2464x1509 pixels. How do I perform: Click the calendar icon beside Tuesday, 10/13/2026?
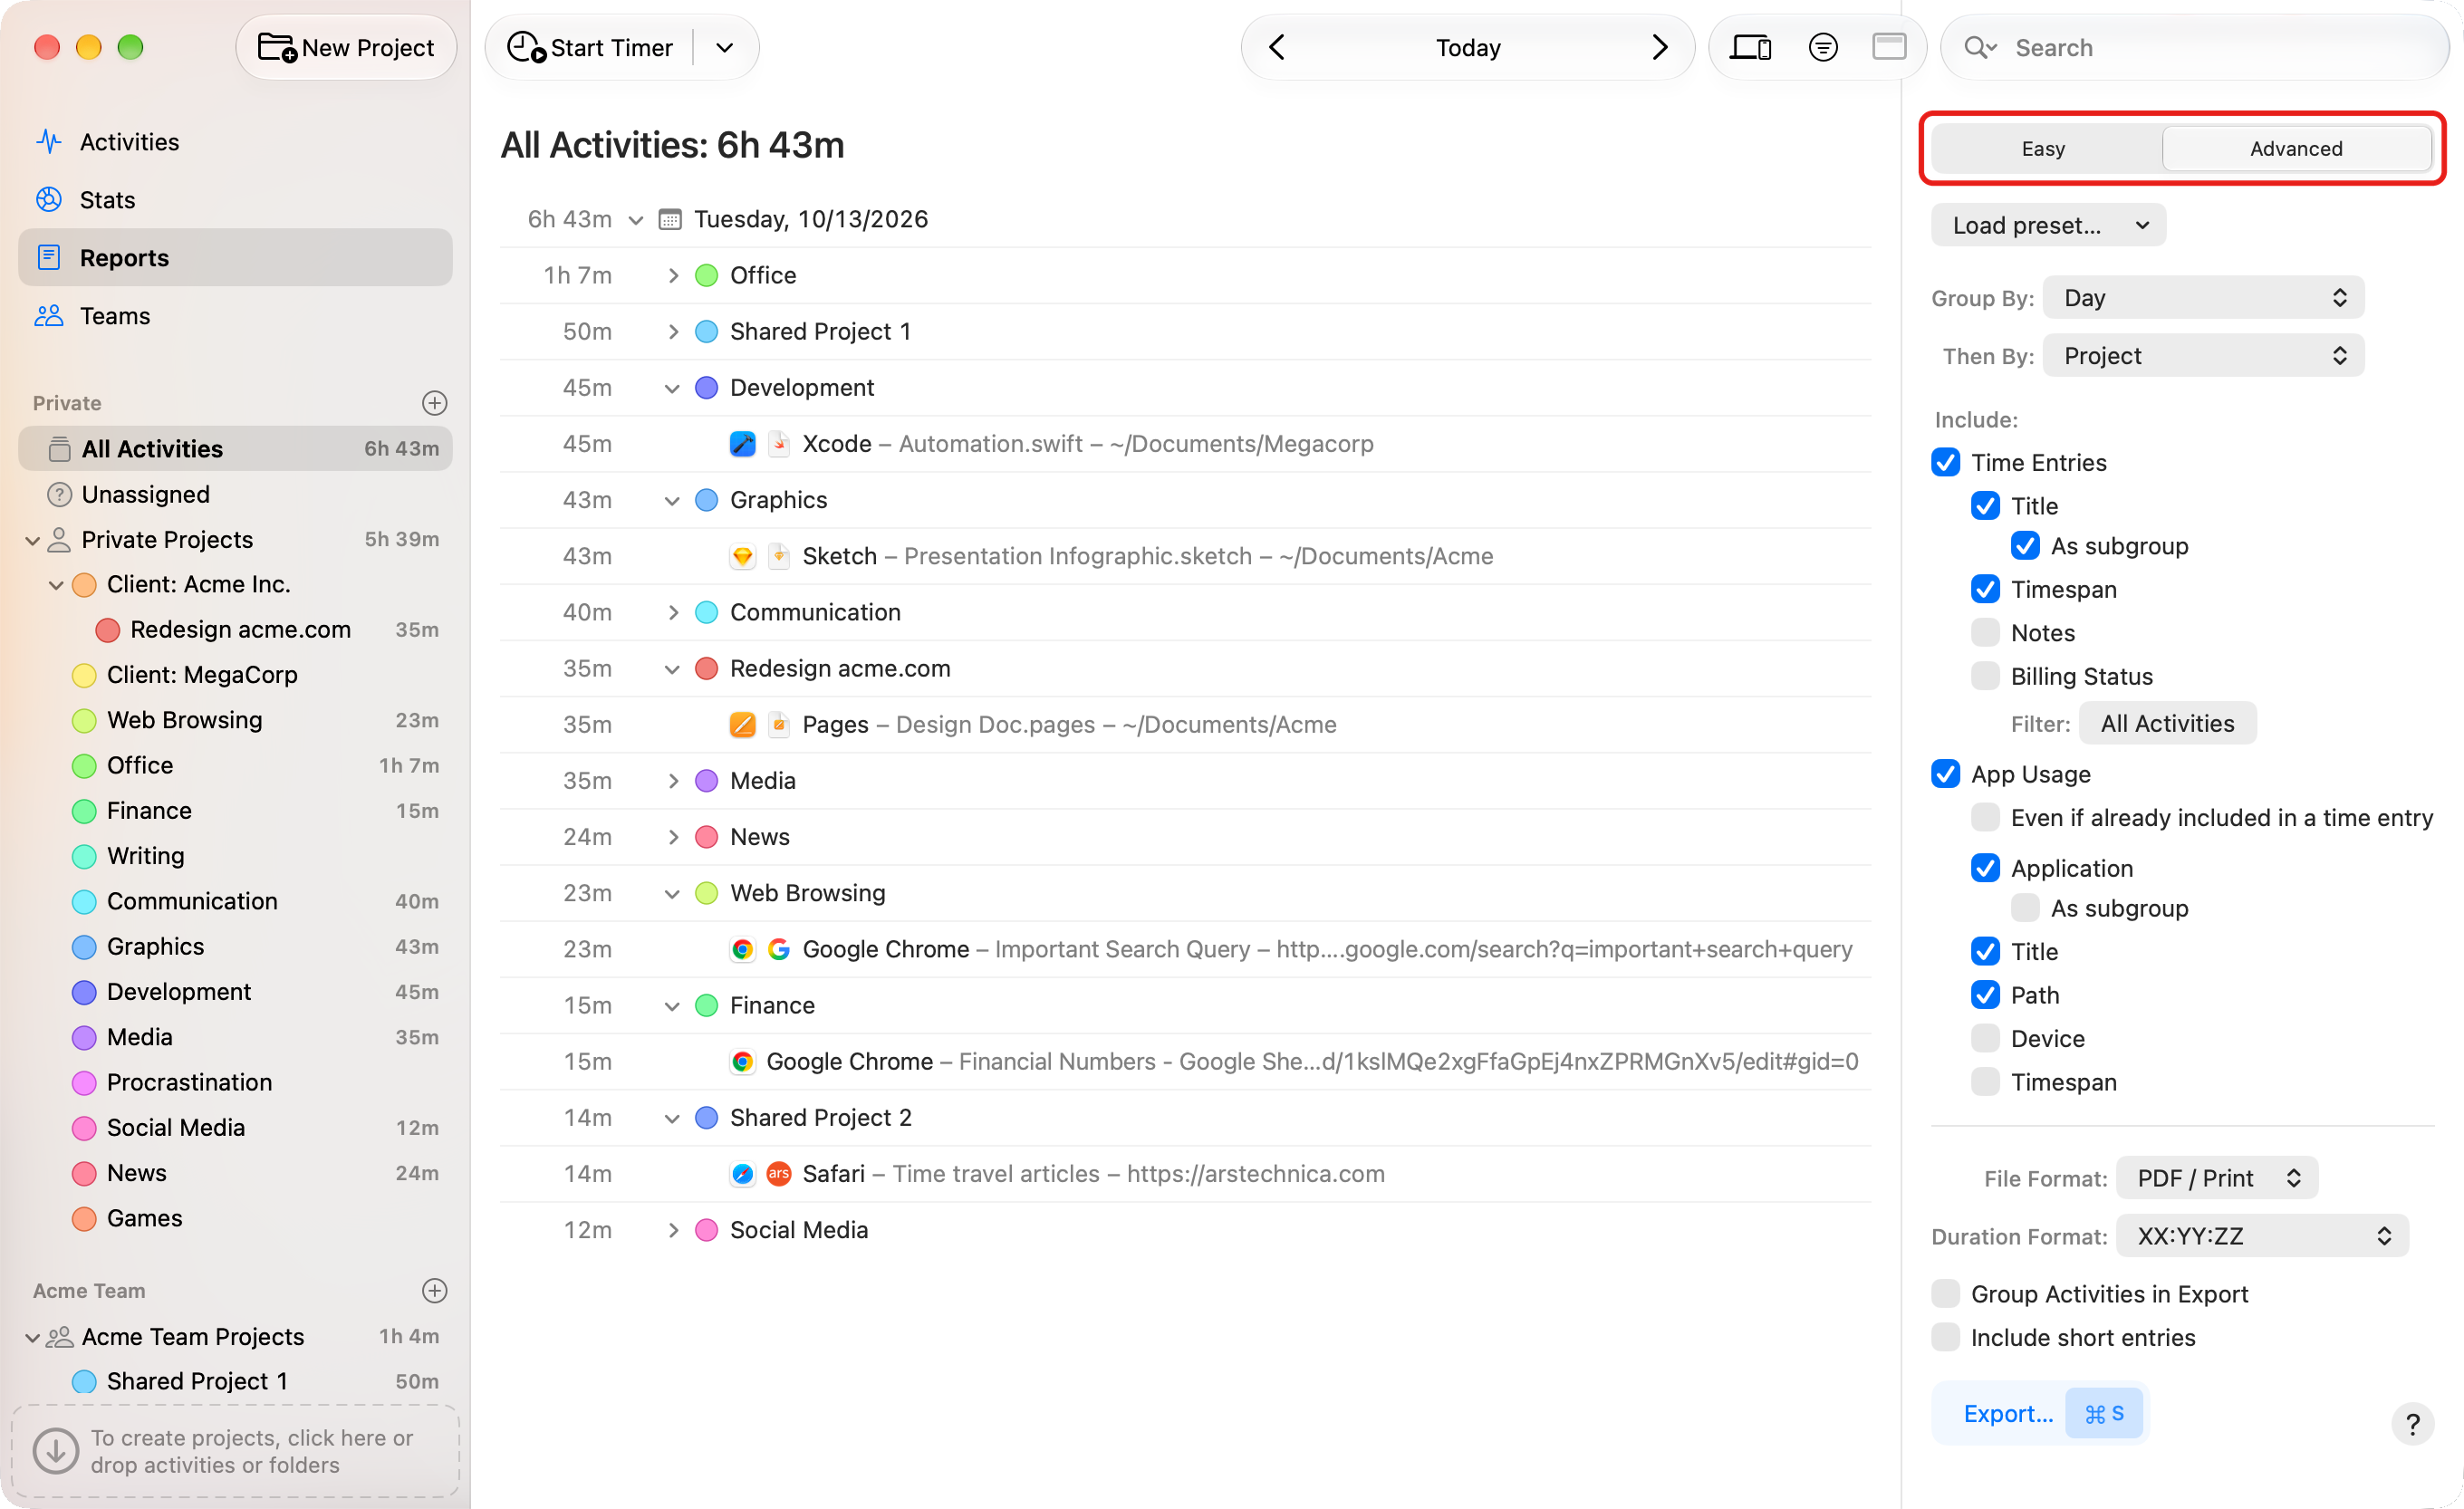[x=670, y=219]
